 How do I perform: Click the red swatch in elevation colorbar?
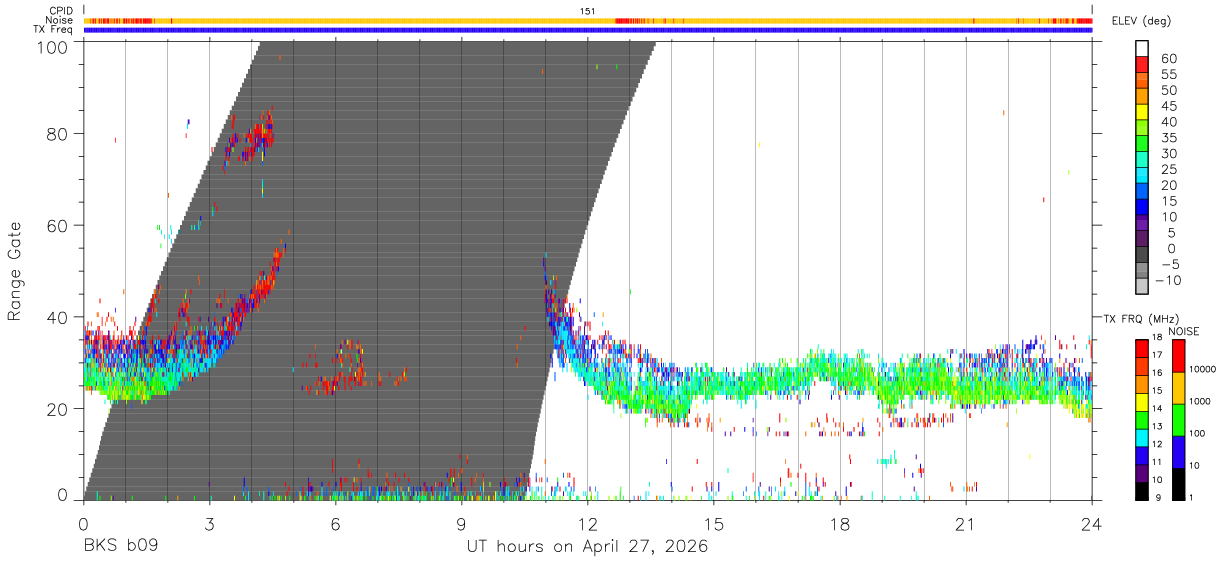click(x=1143, y=64)
